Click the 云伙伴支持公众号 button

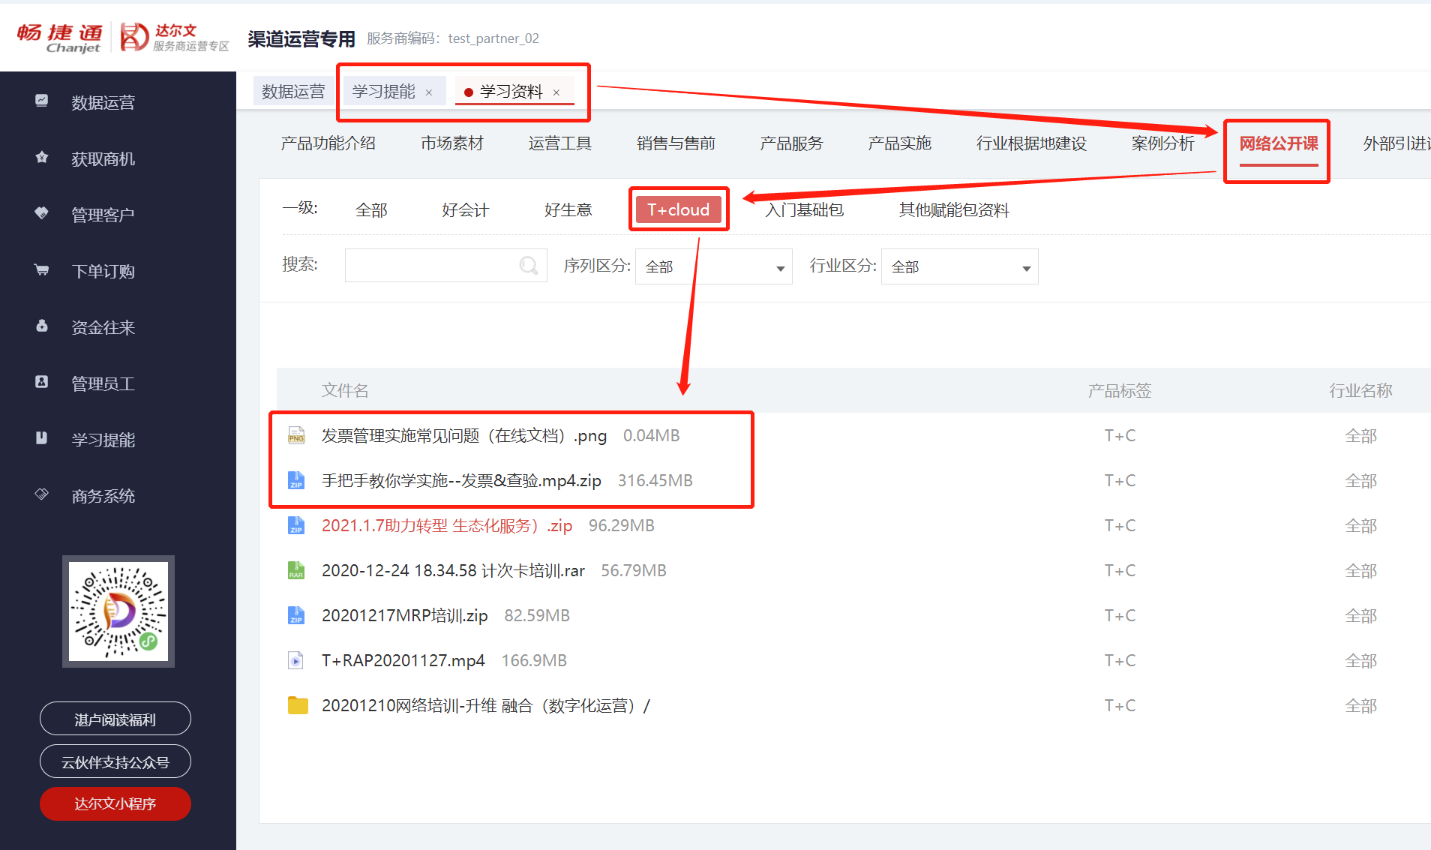(x=115, y=762)
